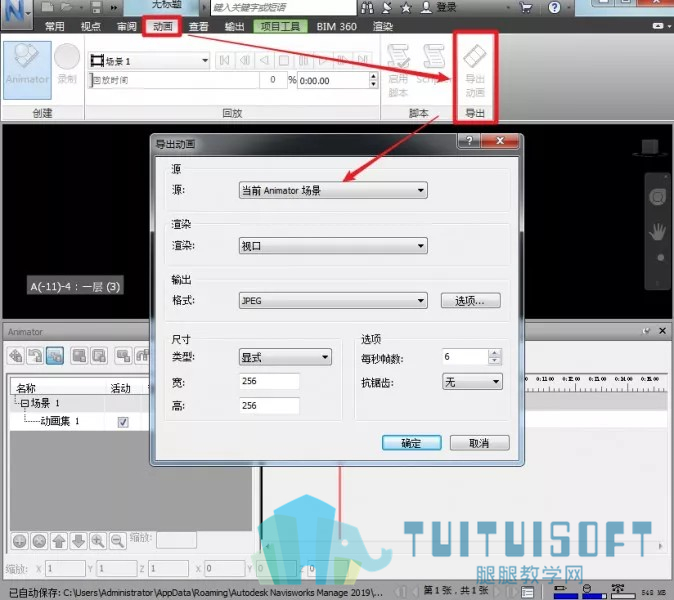Image resolution: width=674 pixels, height=600 pixels.
Task: Open the 源 dropdown showing 当前 Animator 场景
Action: coord(333,190)
